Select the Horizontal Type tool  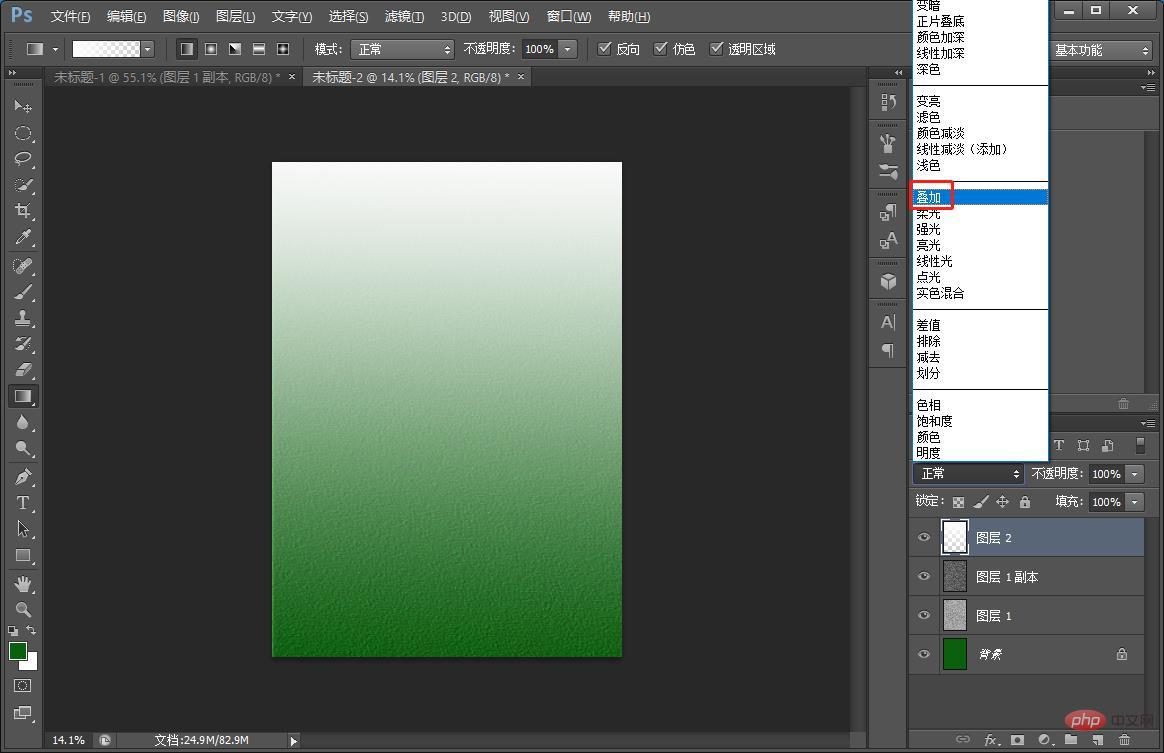(22, 503)
